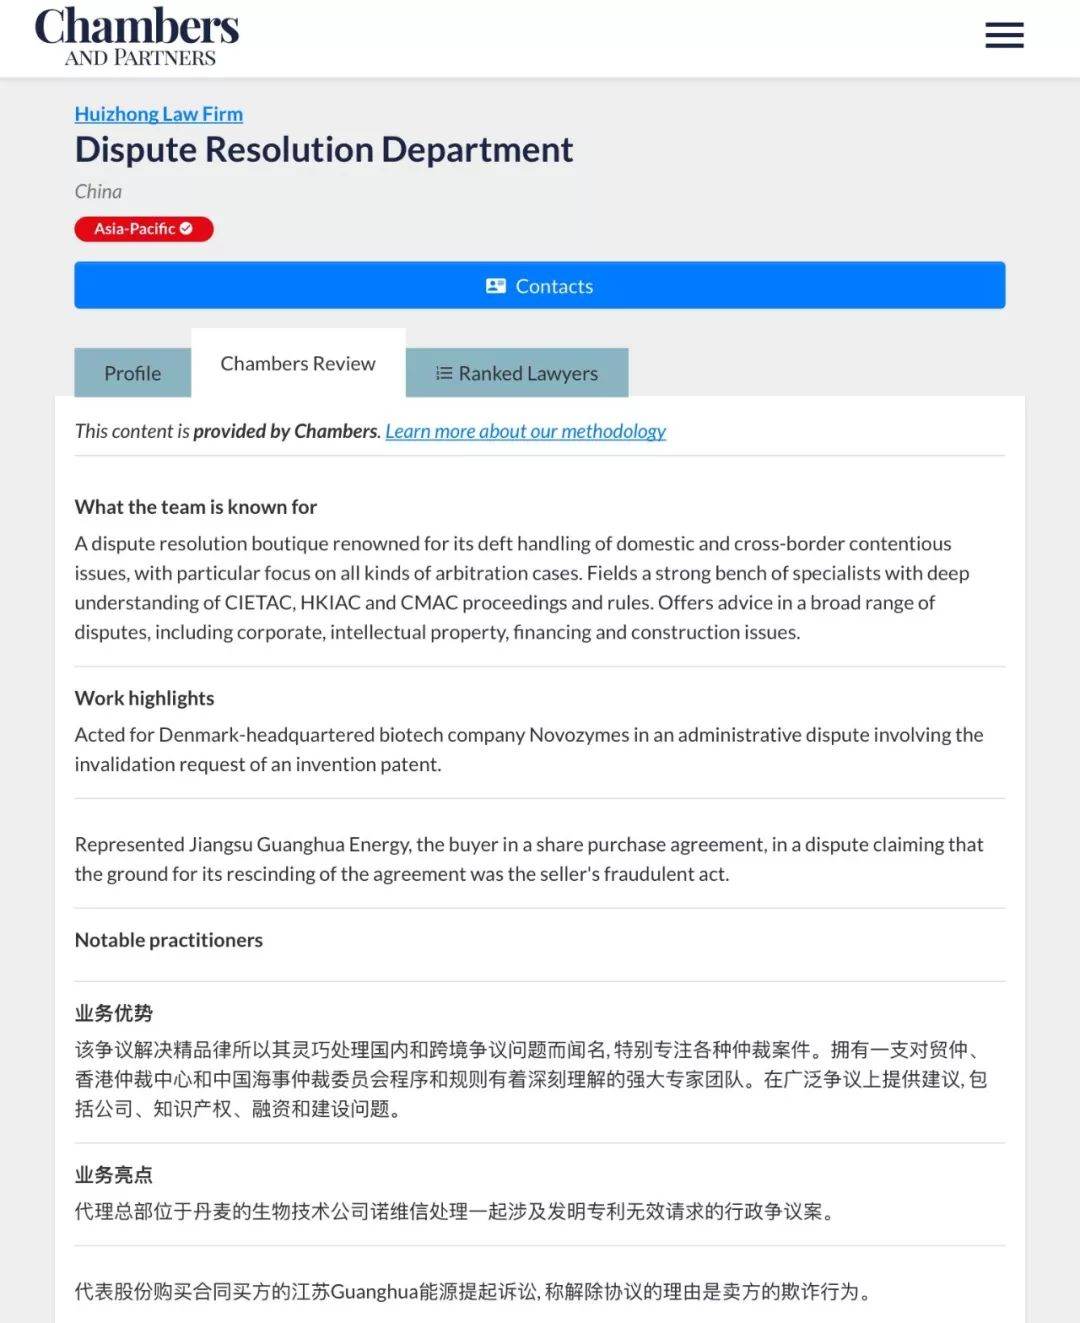
Task: Click the 'What the team is known for' heading
Action: pos(196,507)
